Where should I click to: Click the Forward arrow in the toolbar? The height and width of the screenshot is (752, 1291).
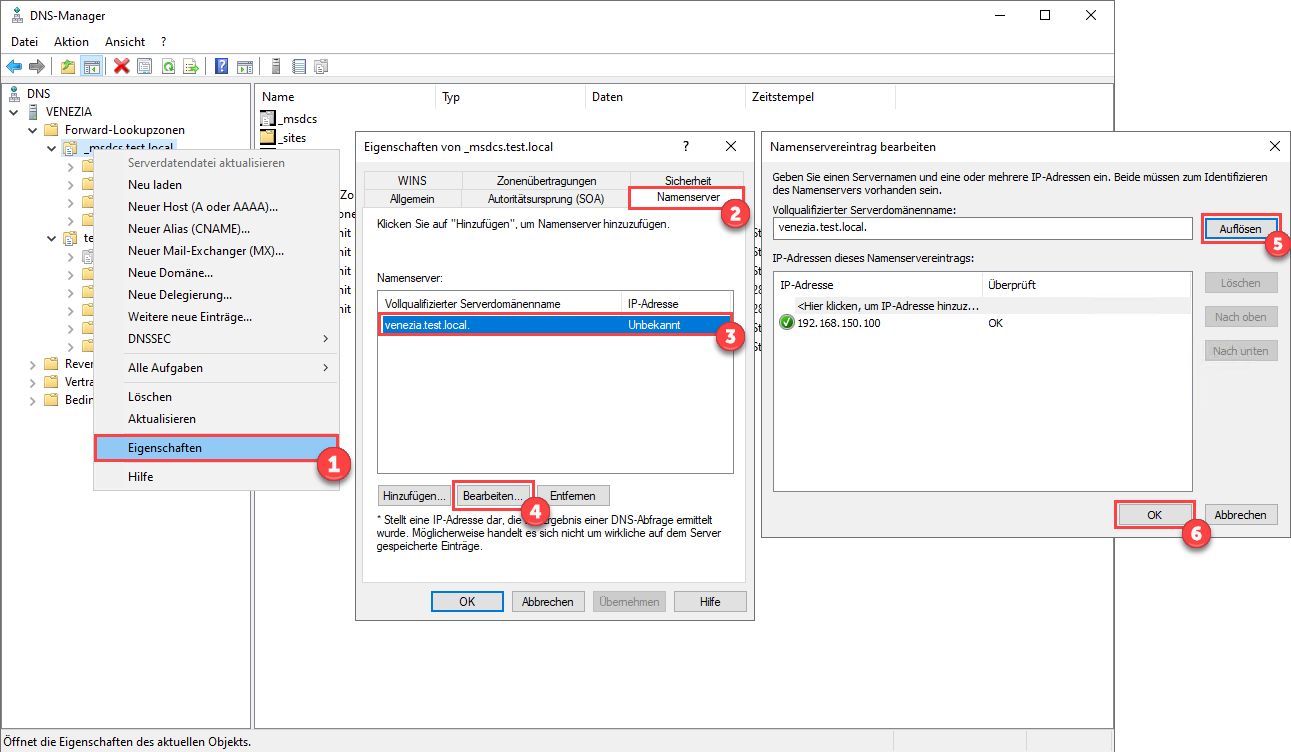(37, 66)
